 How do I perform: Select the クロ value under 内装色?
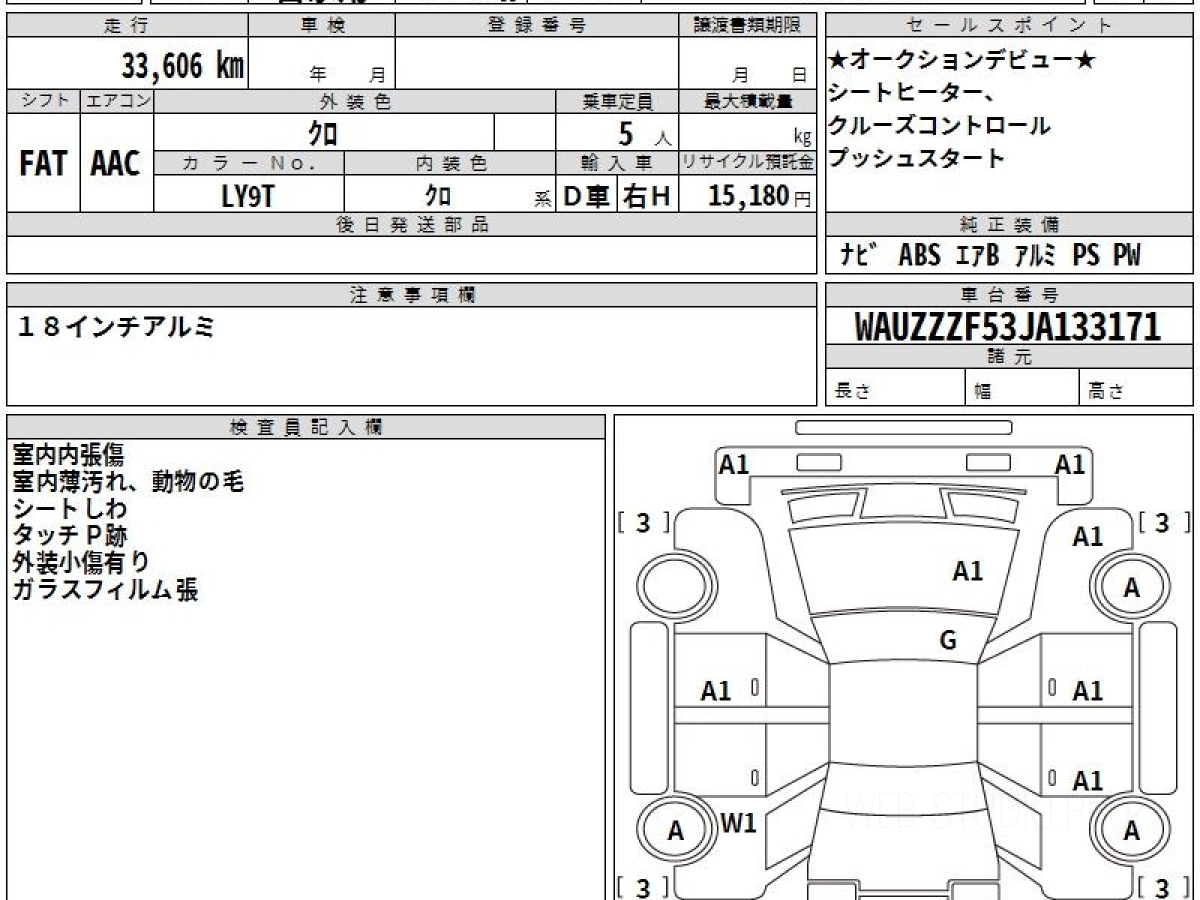tap(437, 195)
